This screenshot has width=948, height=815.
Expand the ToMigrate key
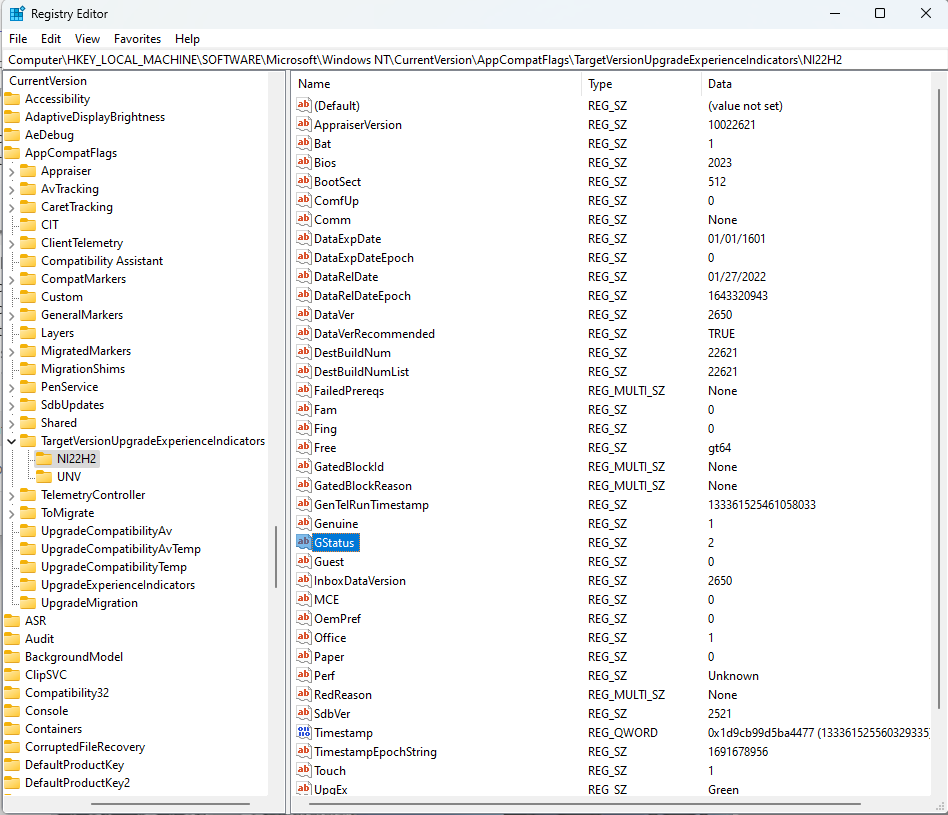tap(11, 514)
